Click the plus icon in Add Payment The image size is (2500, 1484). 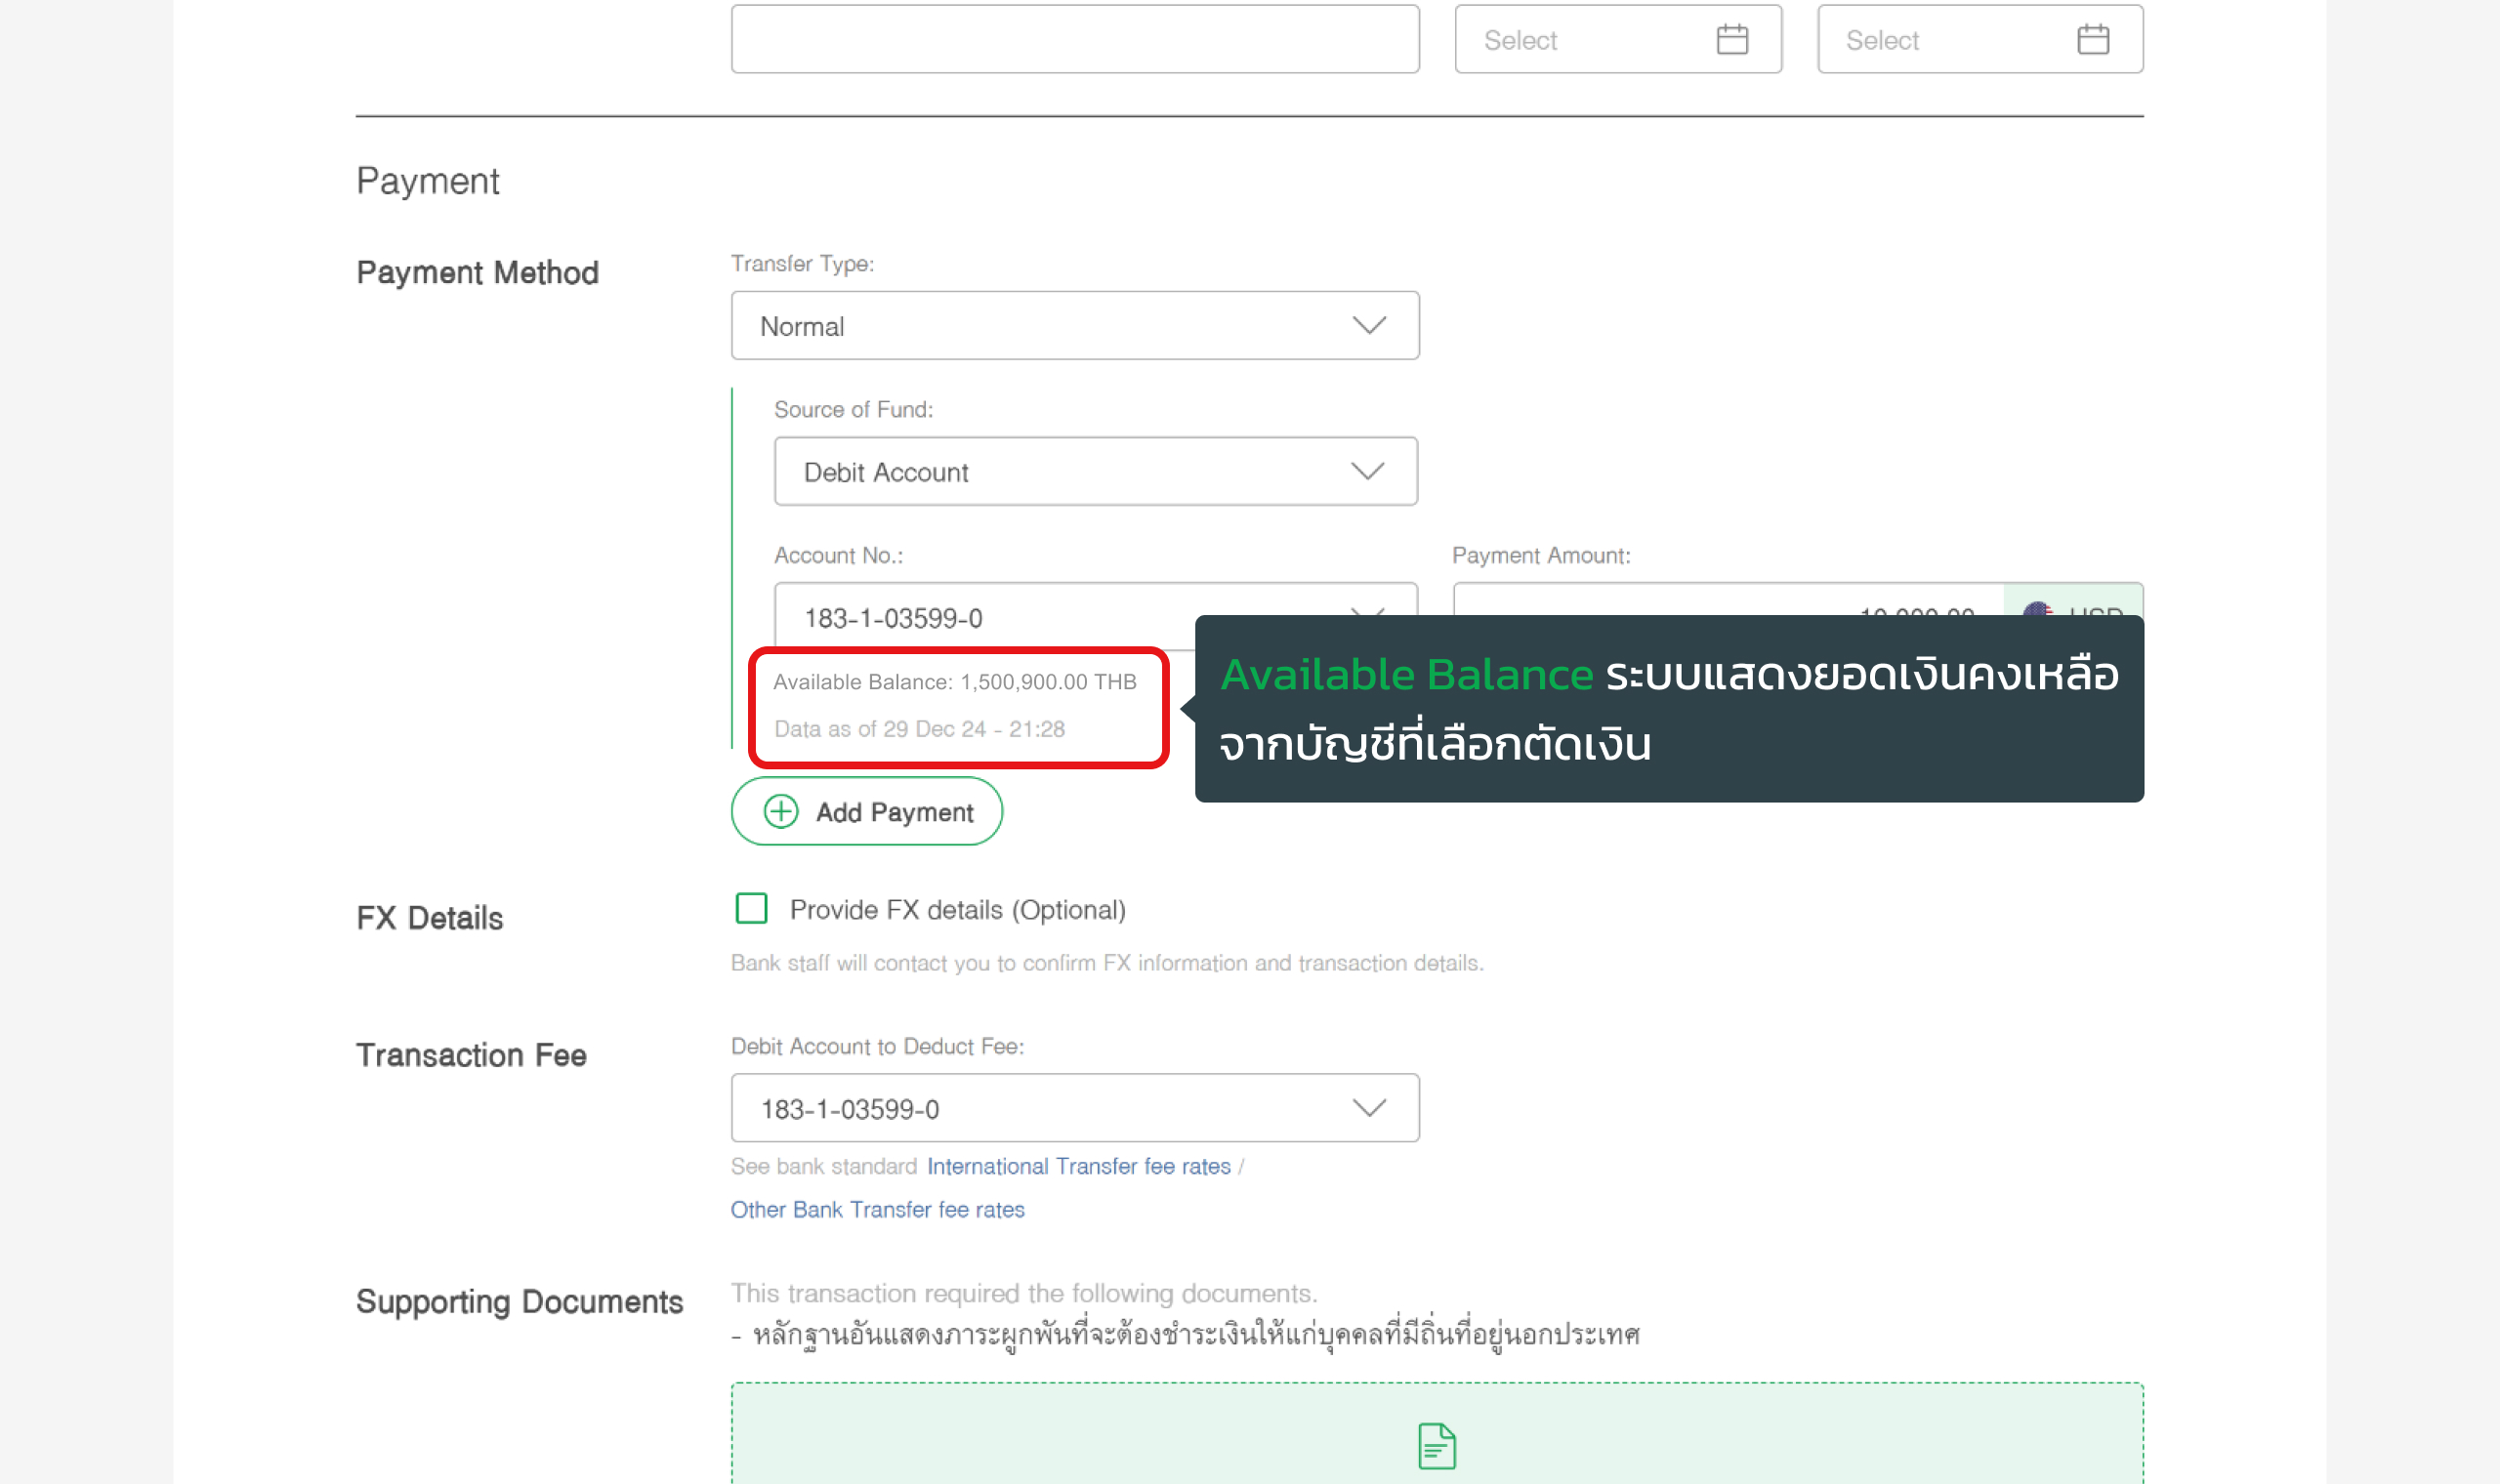coord(781,811)
